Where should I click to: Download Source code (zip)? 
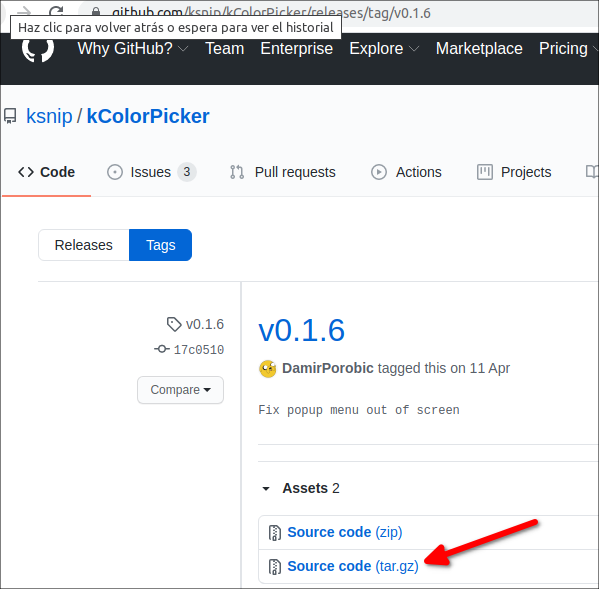(345, 532)
